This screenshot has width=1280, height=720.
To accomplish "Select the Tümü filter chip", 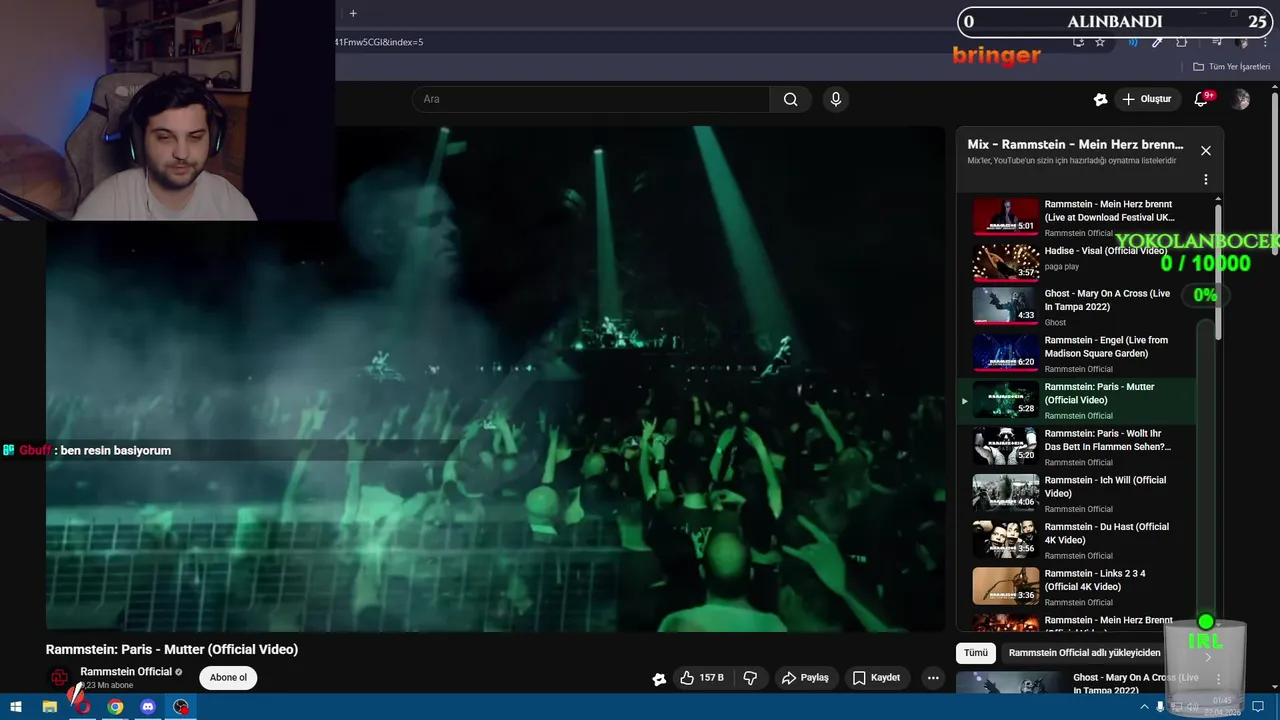I will point(976,653).
